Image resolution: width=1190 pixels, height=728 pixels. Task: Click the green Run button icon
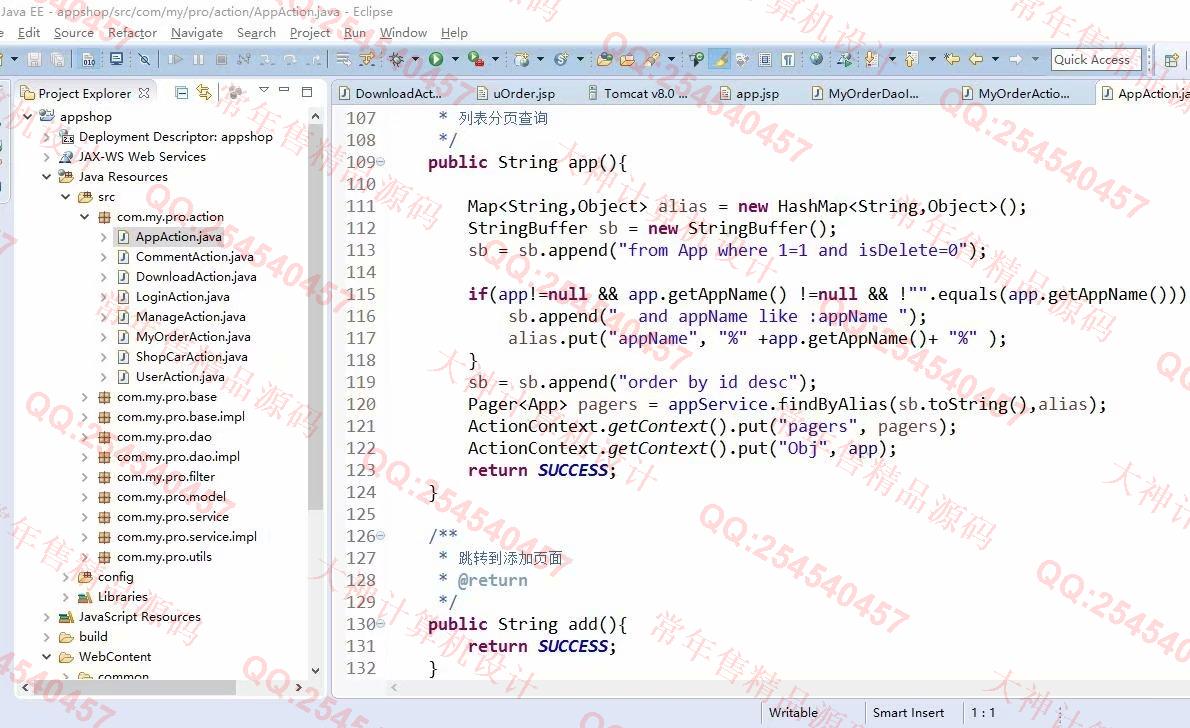pyautogui.click(x=436, y=59)
